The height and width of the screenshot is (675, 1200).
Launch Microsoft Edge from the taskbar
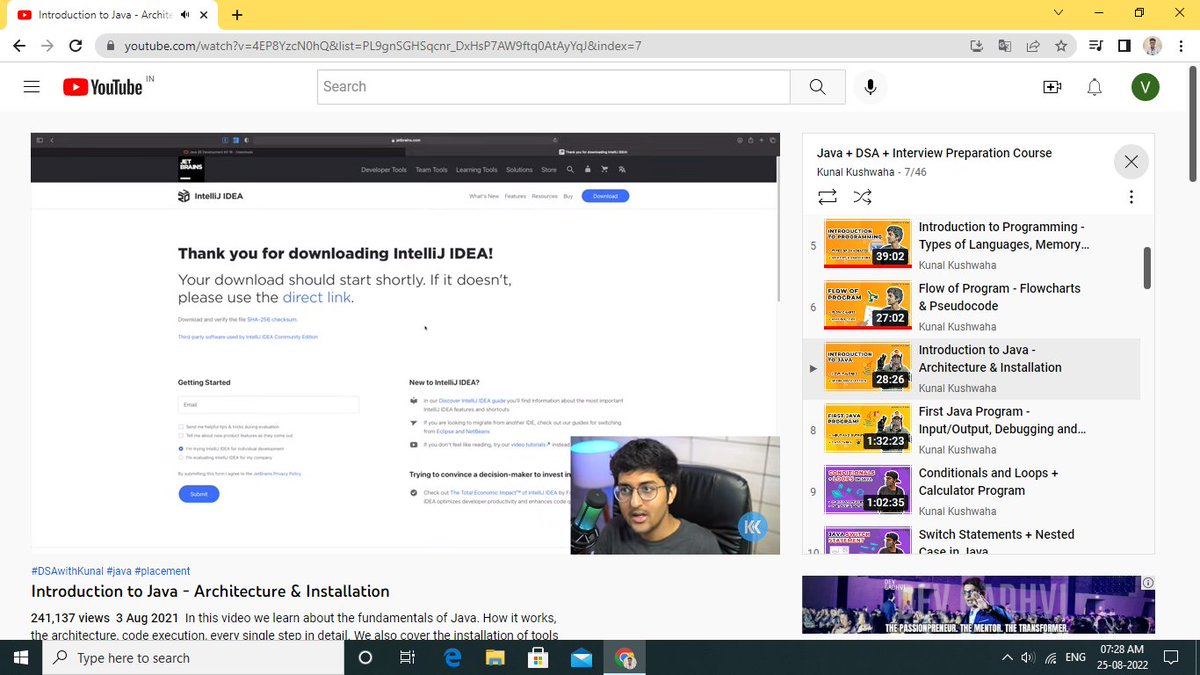pos(451,657)
